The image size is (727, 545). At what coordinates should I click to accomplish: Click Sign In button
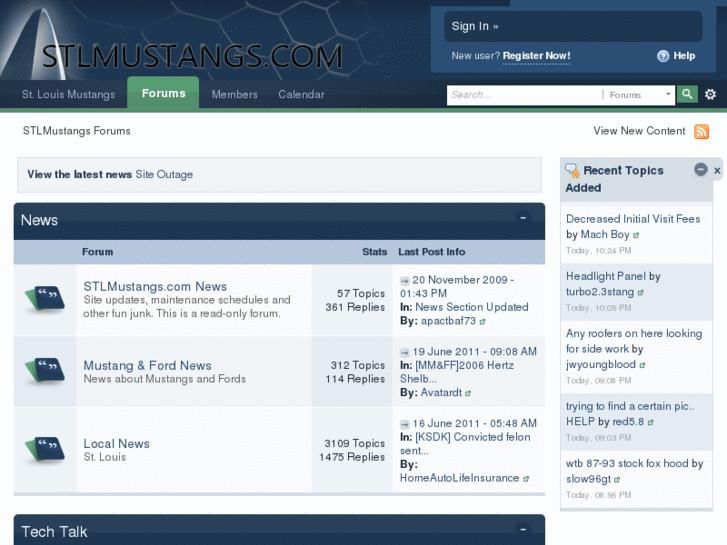pos(573,26)
